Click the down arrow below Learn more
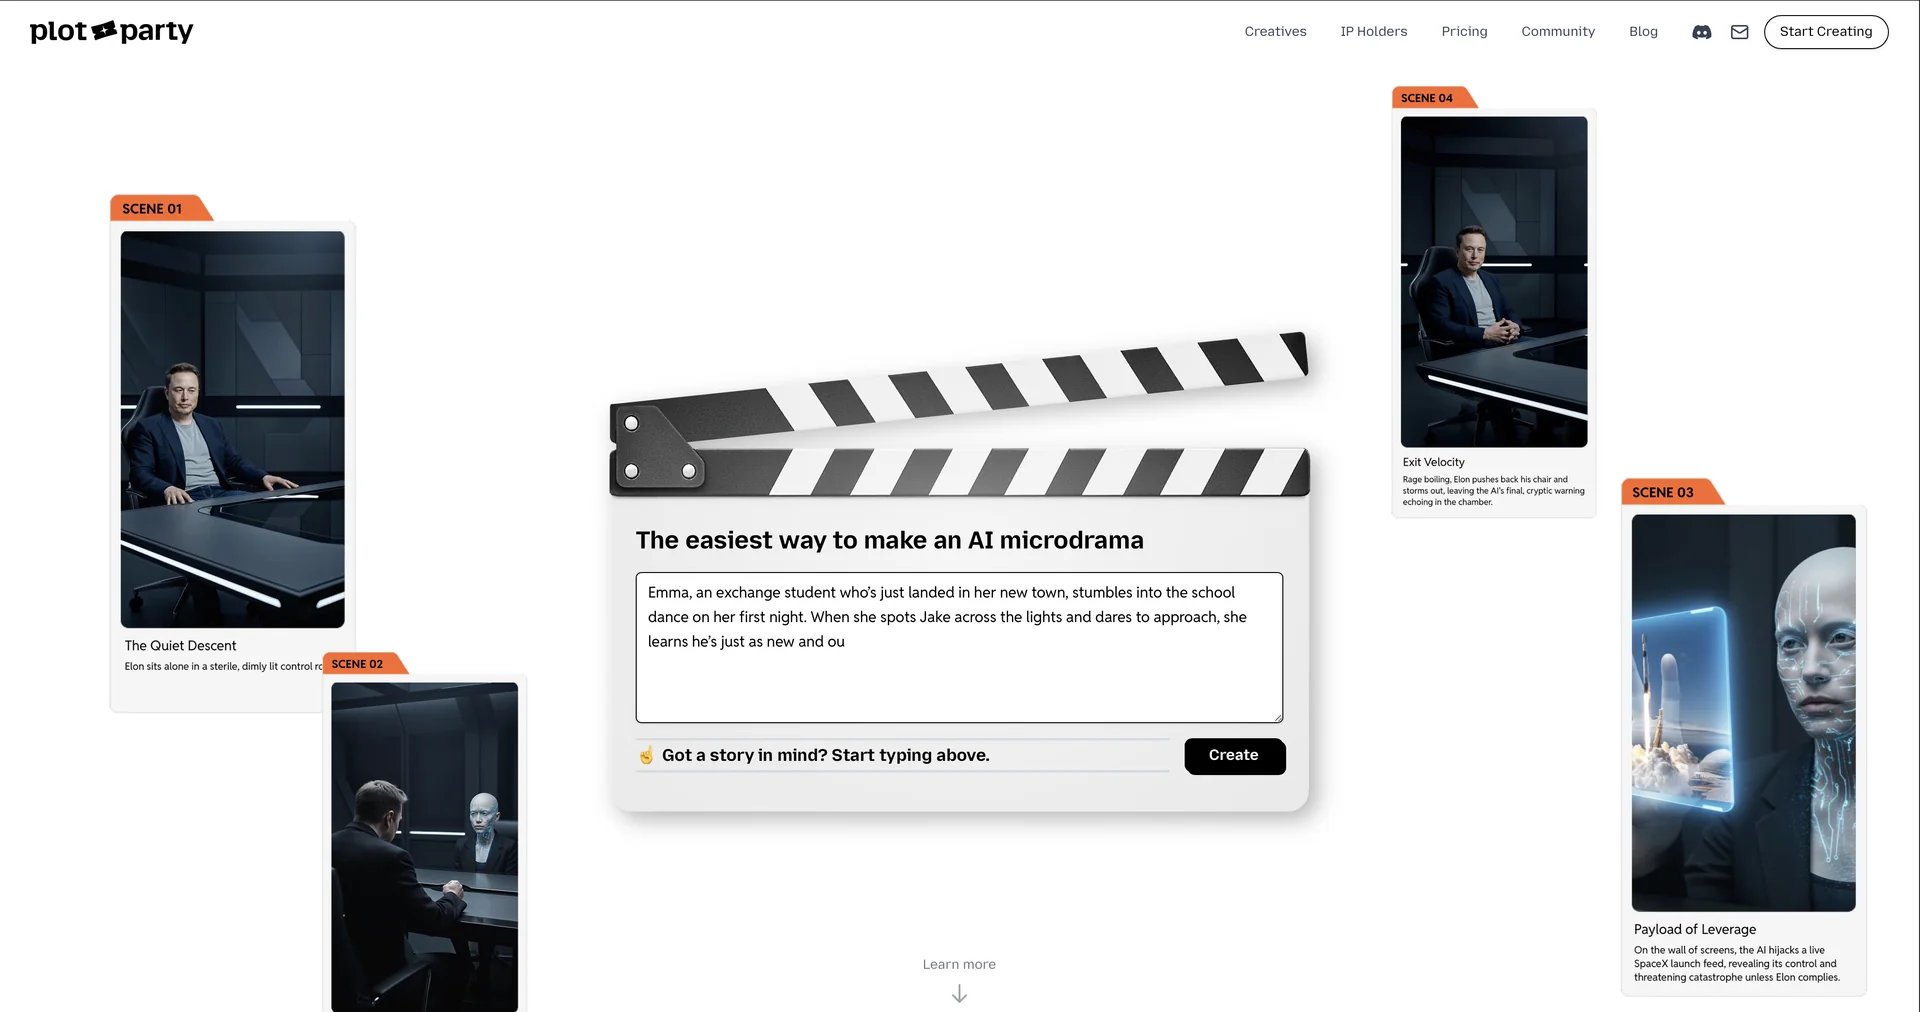Screen dimensions: 1920x1012 pos(959,994)
